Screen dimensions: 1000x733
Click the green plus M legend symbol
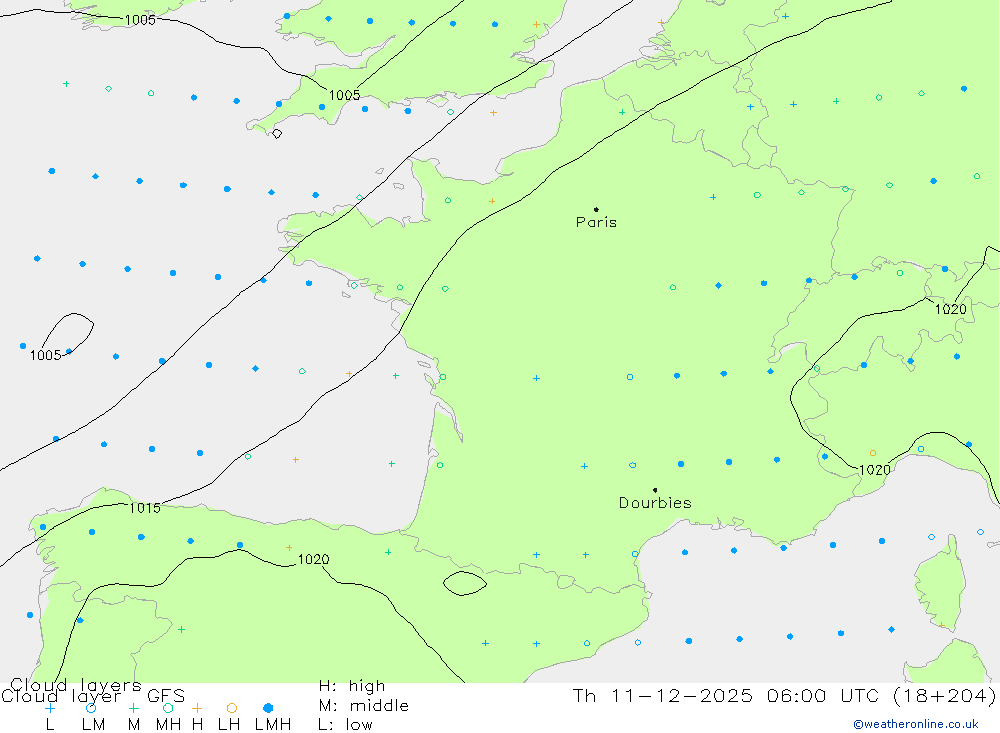(133, 708)
